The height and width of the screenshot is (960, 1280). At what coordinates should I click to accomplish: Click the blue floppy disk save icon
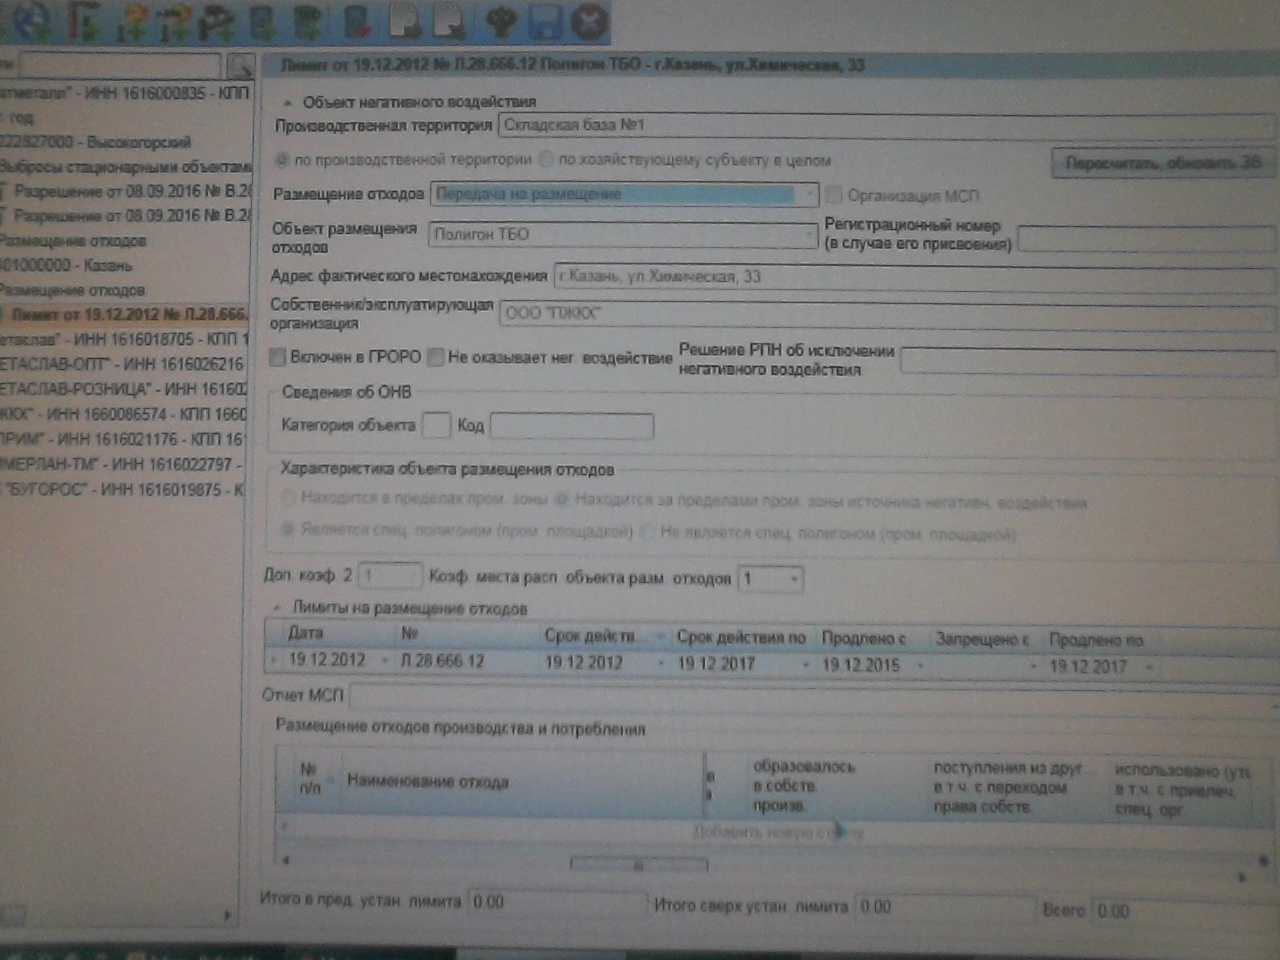pyautogui.click(x=545, y=21)
